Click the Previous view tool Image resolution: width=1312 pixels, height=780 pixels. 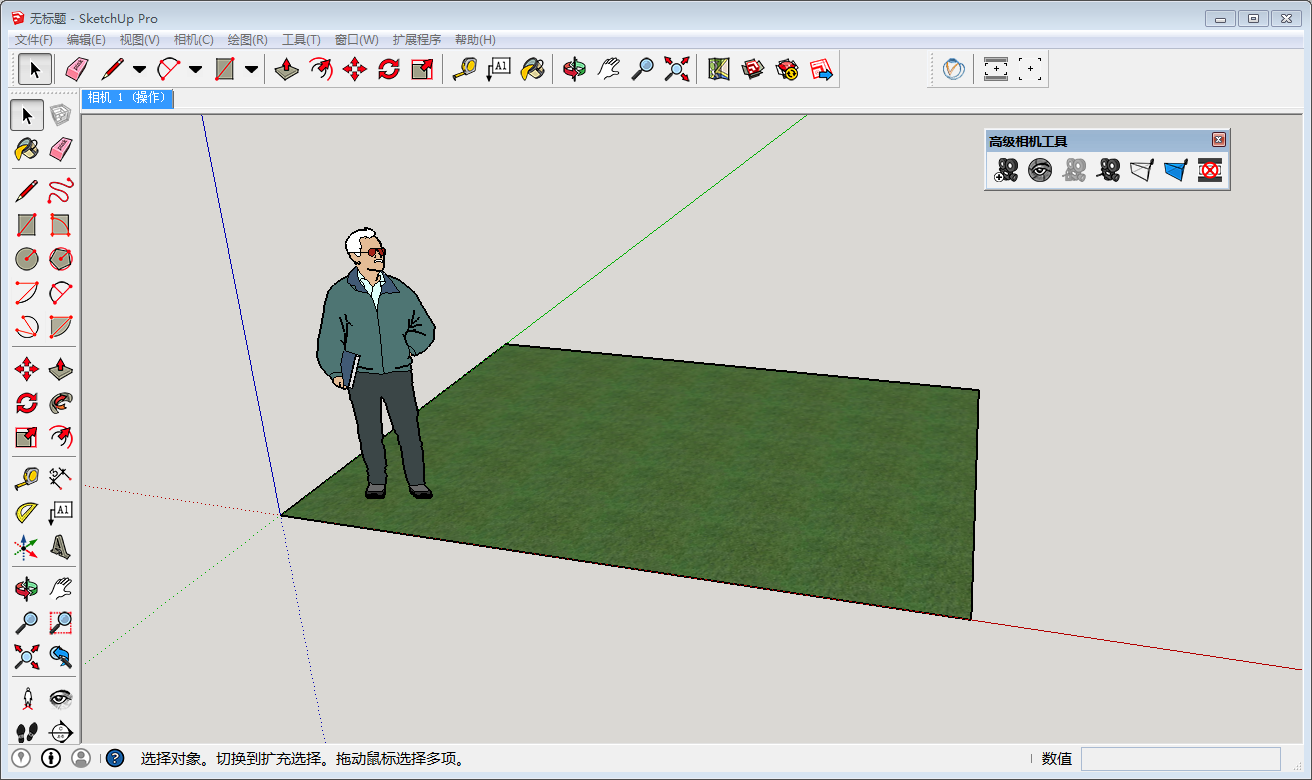coord(61,656)
